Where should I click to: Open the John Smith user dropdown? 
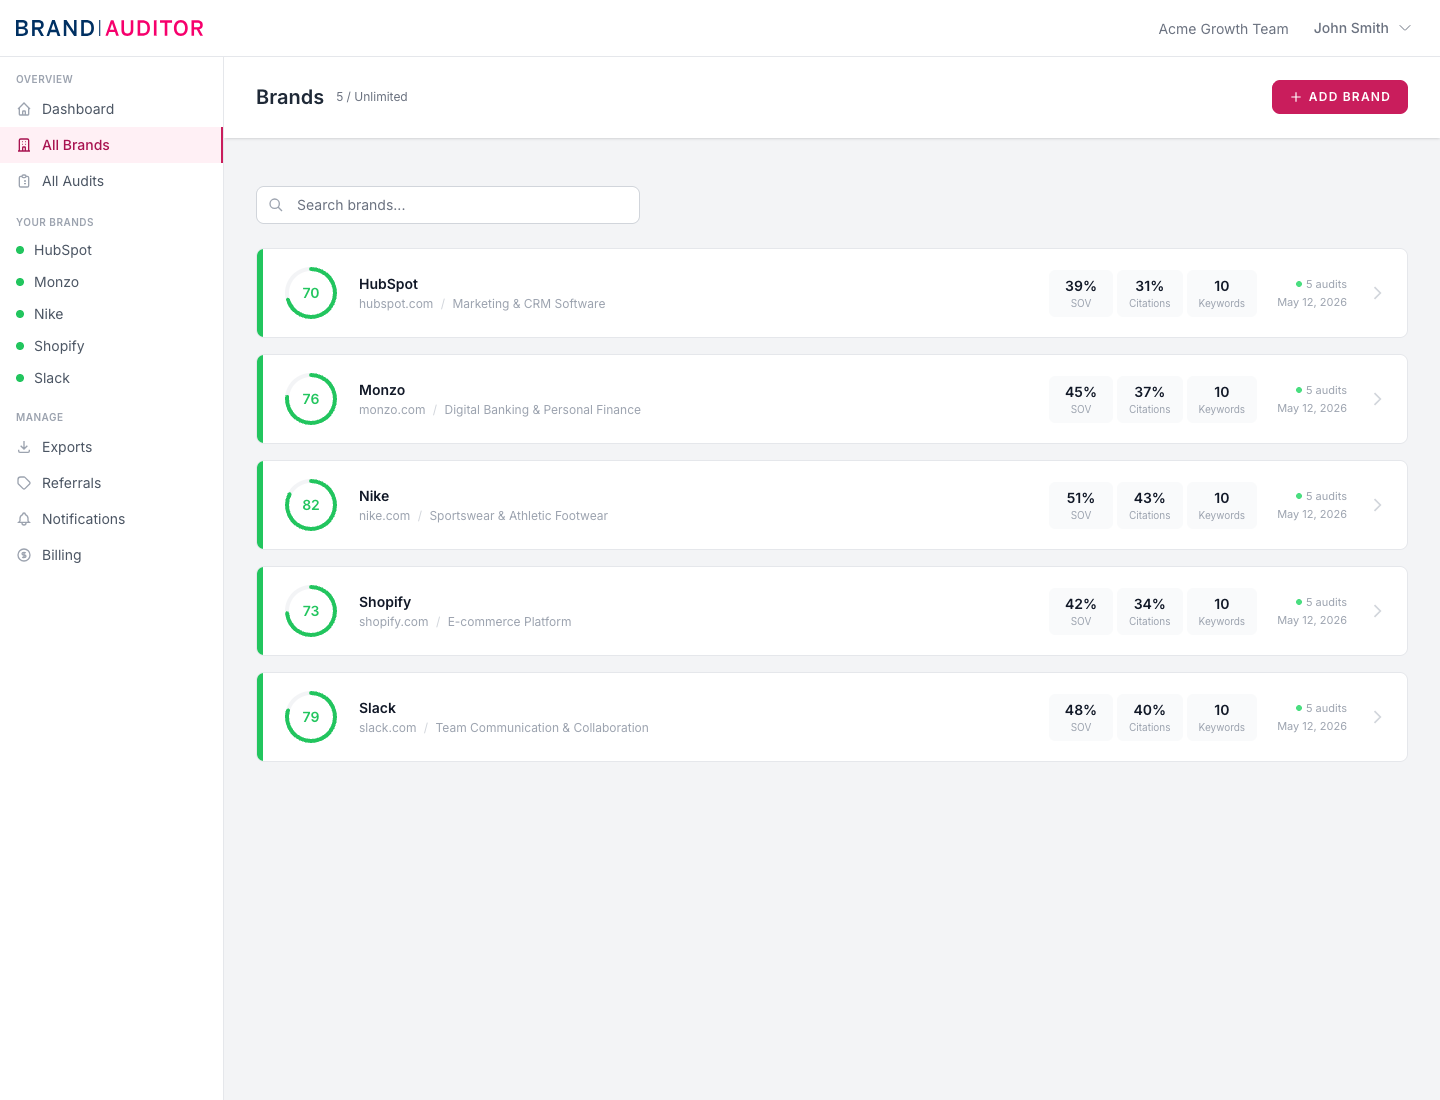click(x=1362, y=28)
